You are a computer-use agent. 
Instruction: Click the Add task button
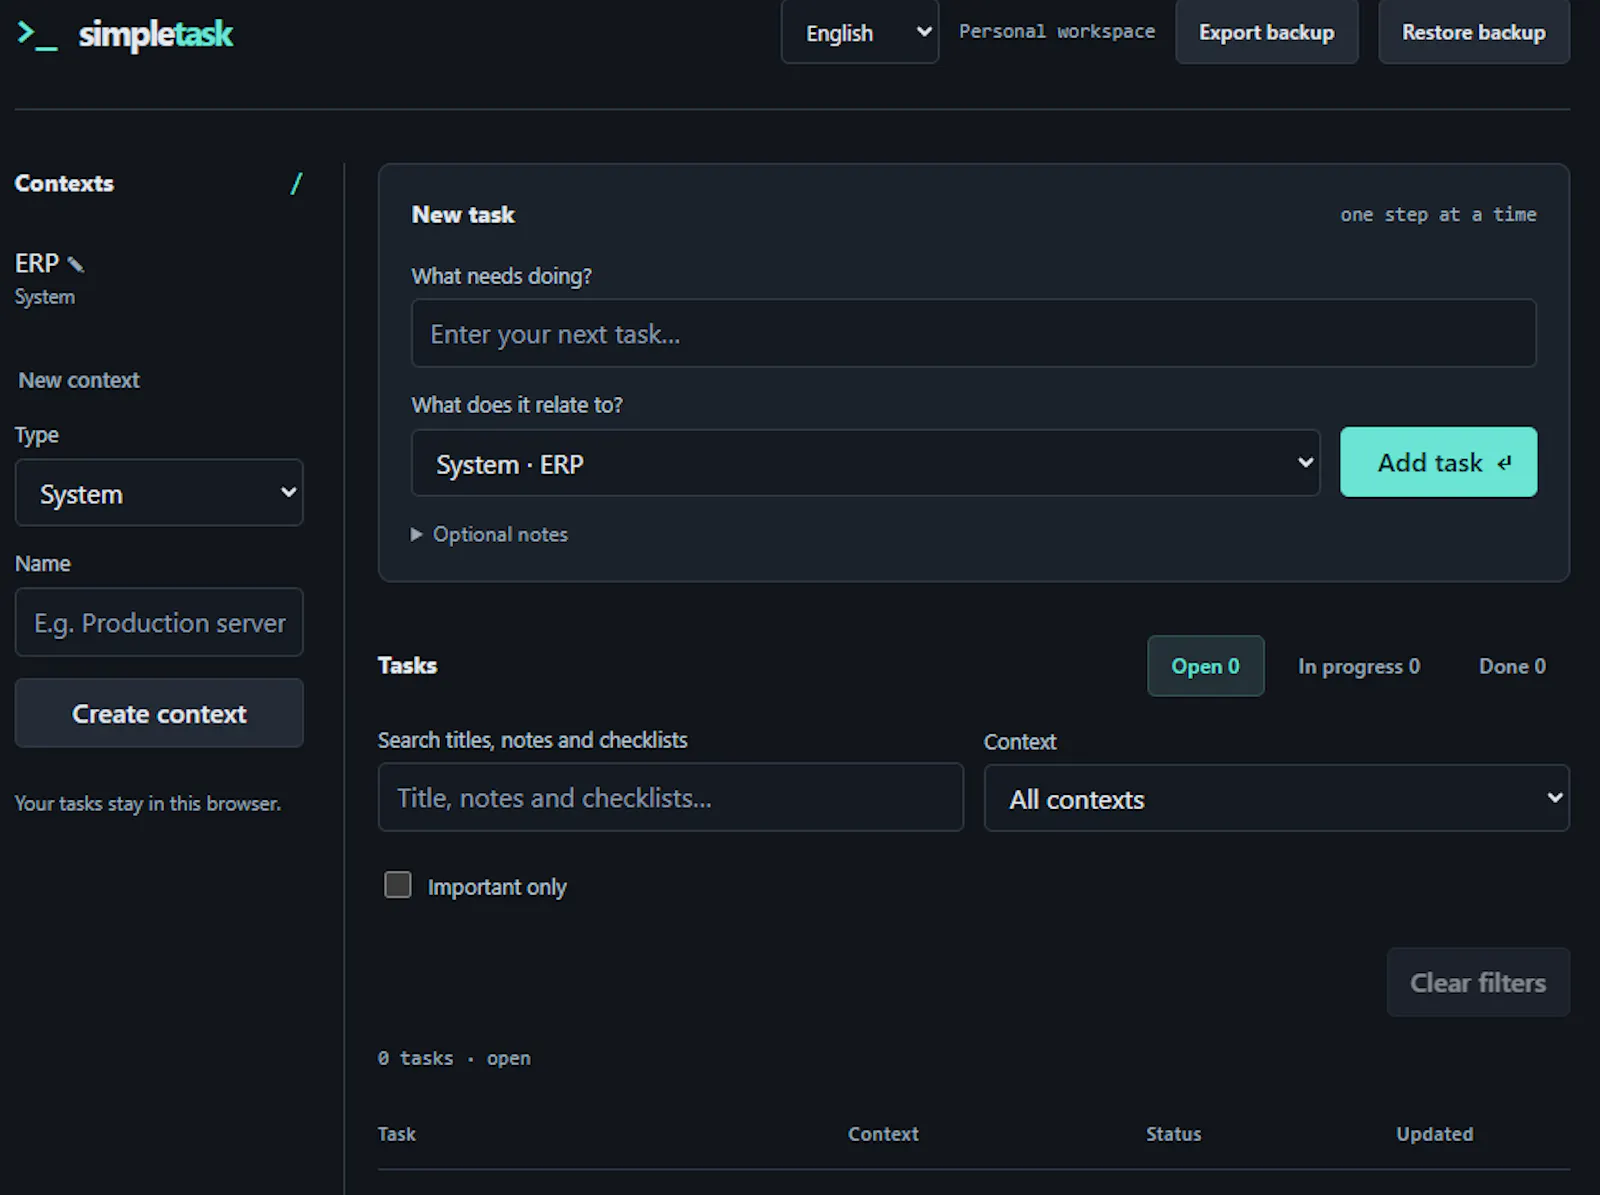1438,462
